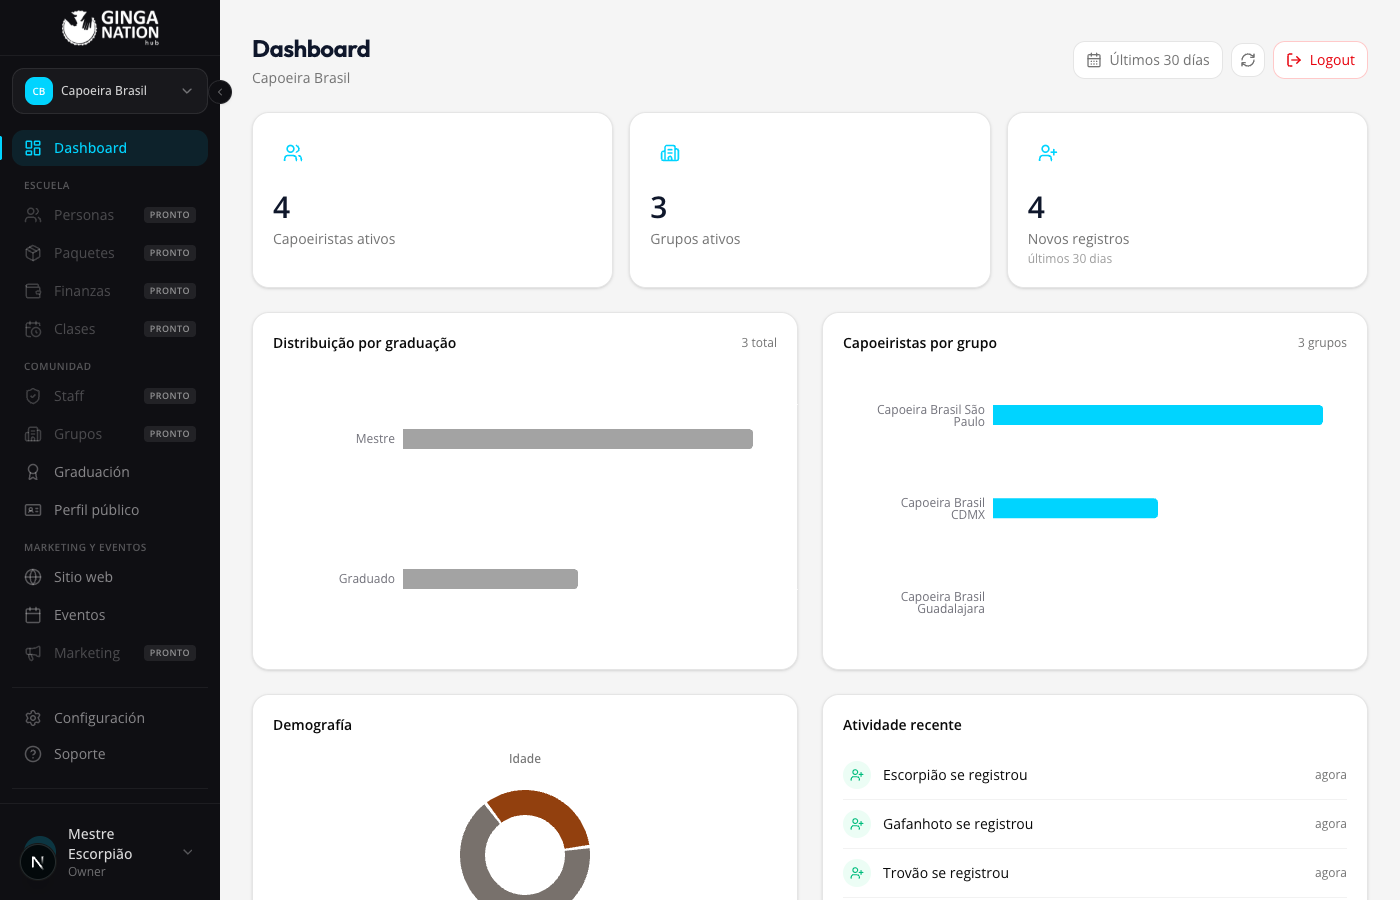Click the Capoeira Brasil Guadalajara label
This screenshot has height=900, width=1400.
943,603
